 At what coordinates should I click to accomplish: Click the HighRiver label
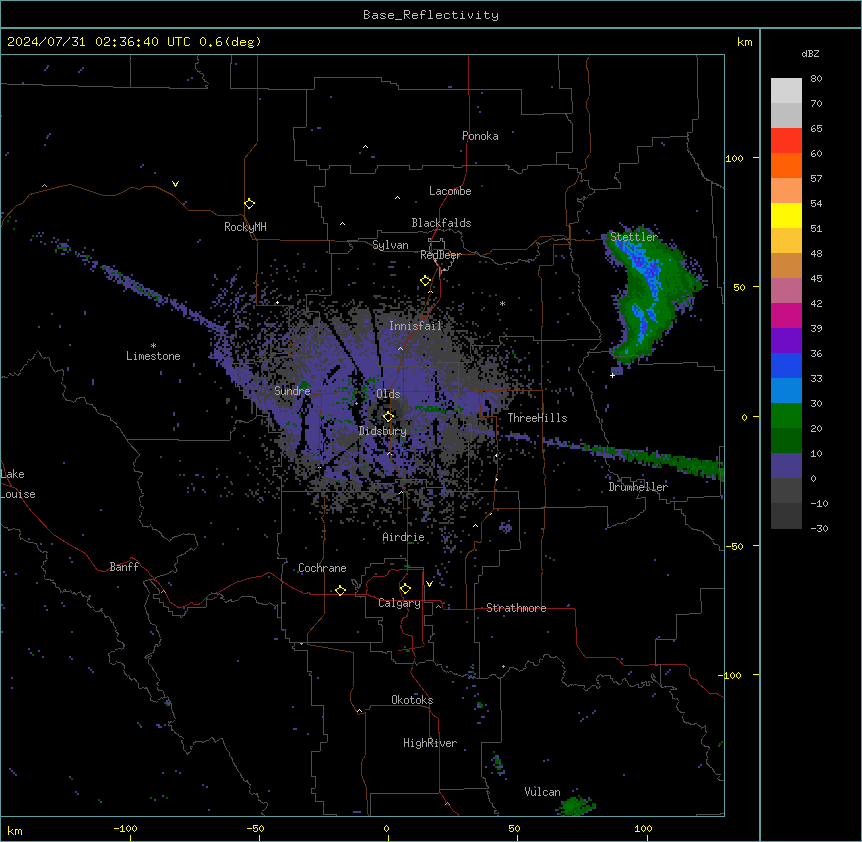pyautogui.click(x=430, y=743)
